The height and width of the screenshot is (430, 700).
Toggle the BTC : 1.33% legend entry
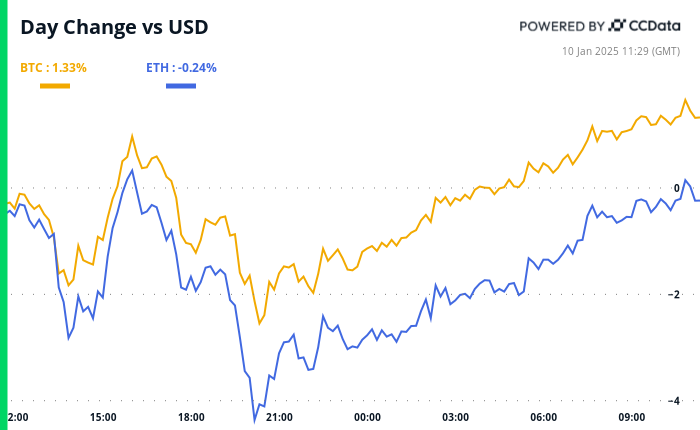(53, 68)
